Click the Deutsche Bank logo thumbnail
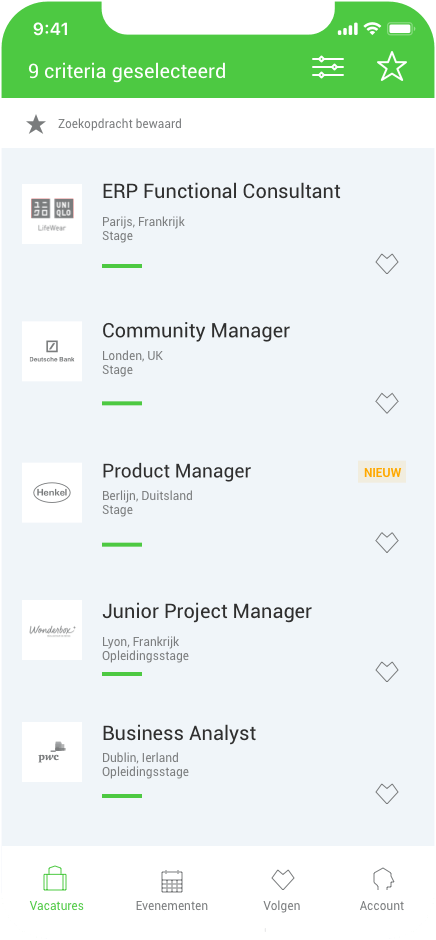This screenshot has height=940, width=436. pos(52,351)
